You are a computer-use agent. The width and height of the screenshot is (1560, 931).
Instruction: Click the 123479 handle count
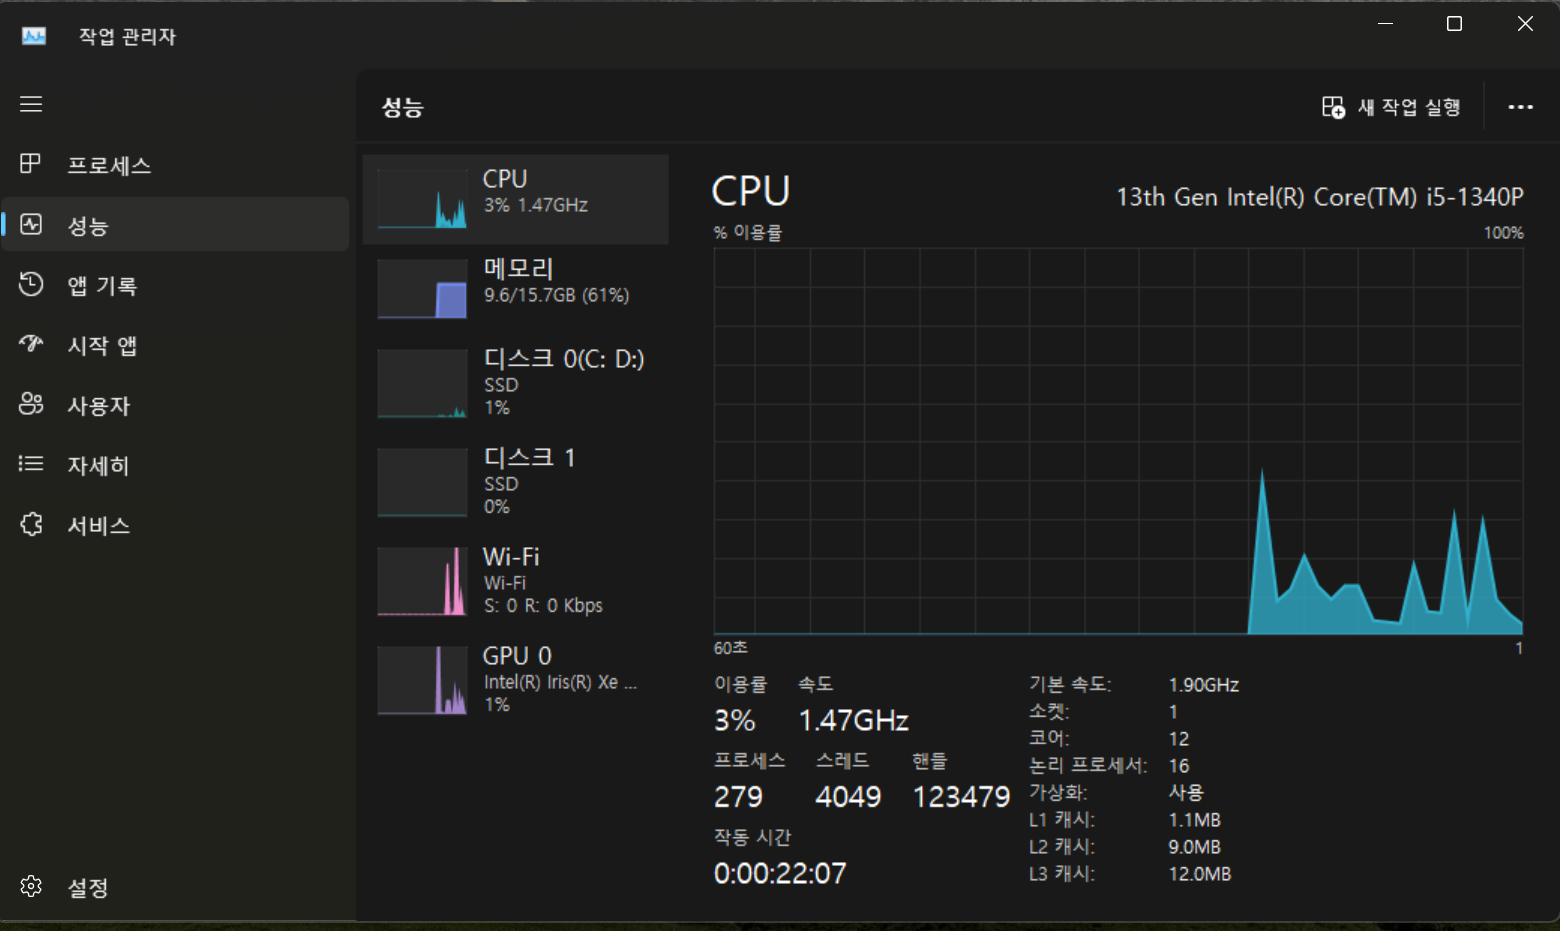click(x=961, y=796)
